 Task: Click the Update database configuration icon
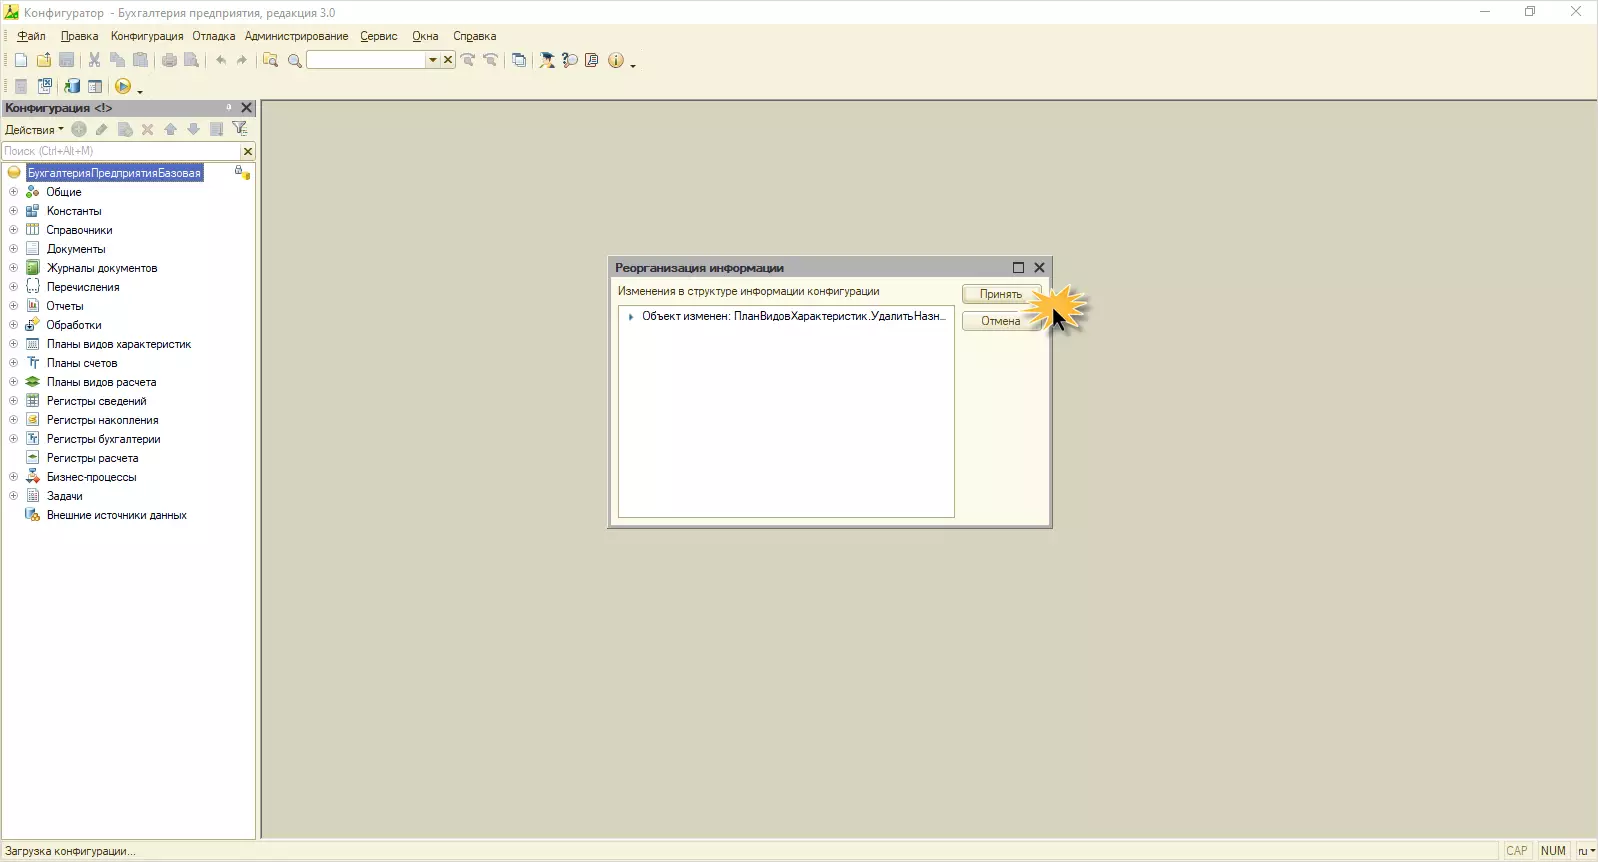coord(72,86)
